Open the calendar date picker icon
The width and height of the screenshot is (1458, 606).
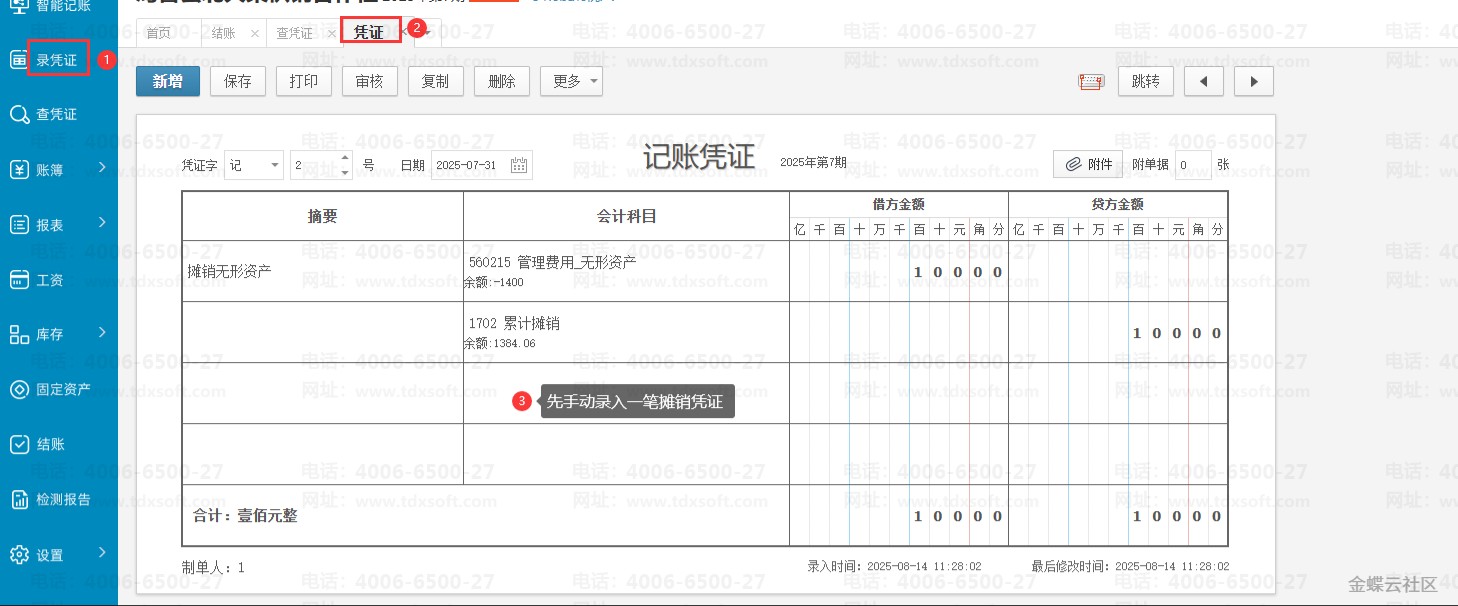coord(519,165)
